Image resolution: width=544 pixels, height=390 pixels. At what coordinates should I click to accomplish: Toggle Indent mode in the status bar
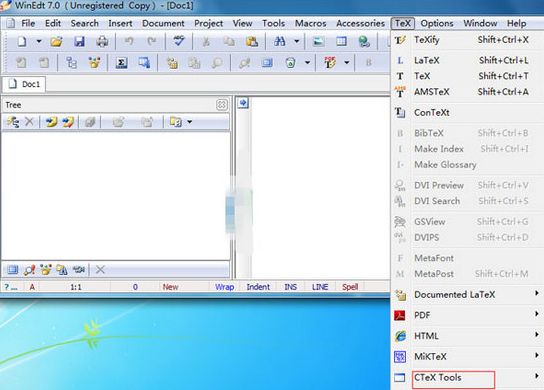click(x=258, y=287)
